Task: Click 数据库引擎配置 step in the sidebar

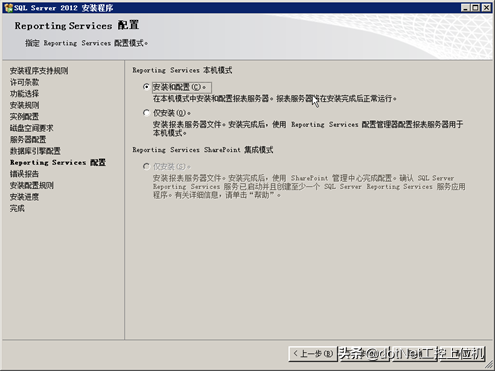Action: [x=35, y=151]
